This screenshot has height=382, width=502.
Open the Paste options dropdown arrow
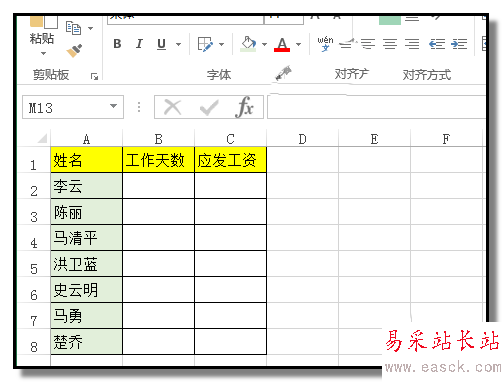43,53
